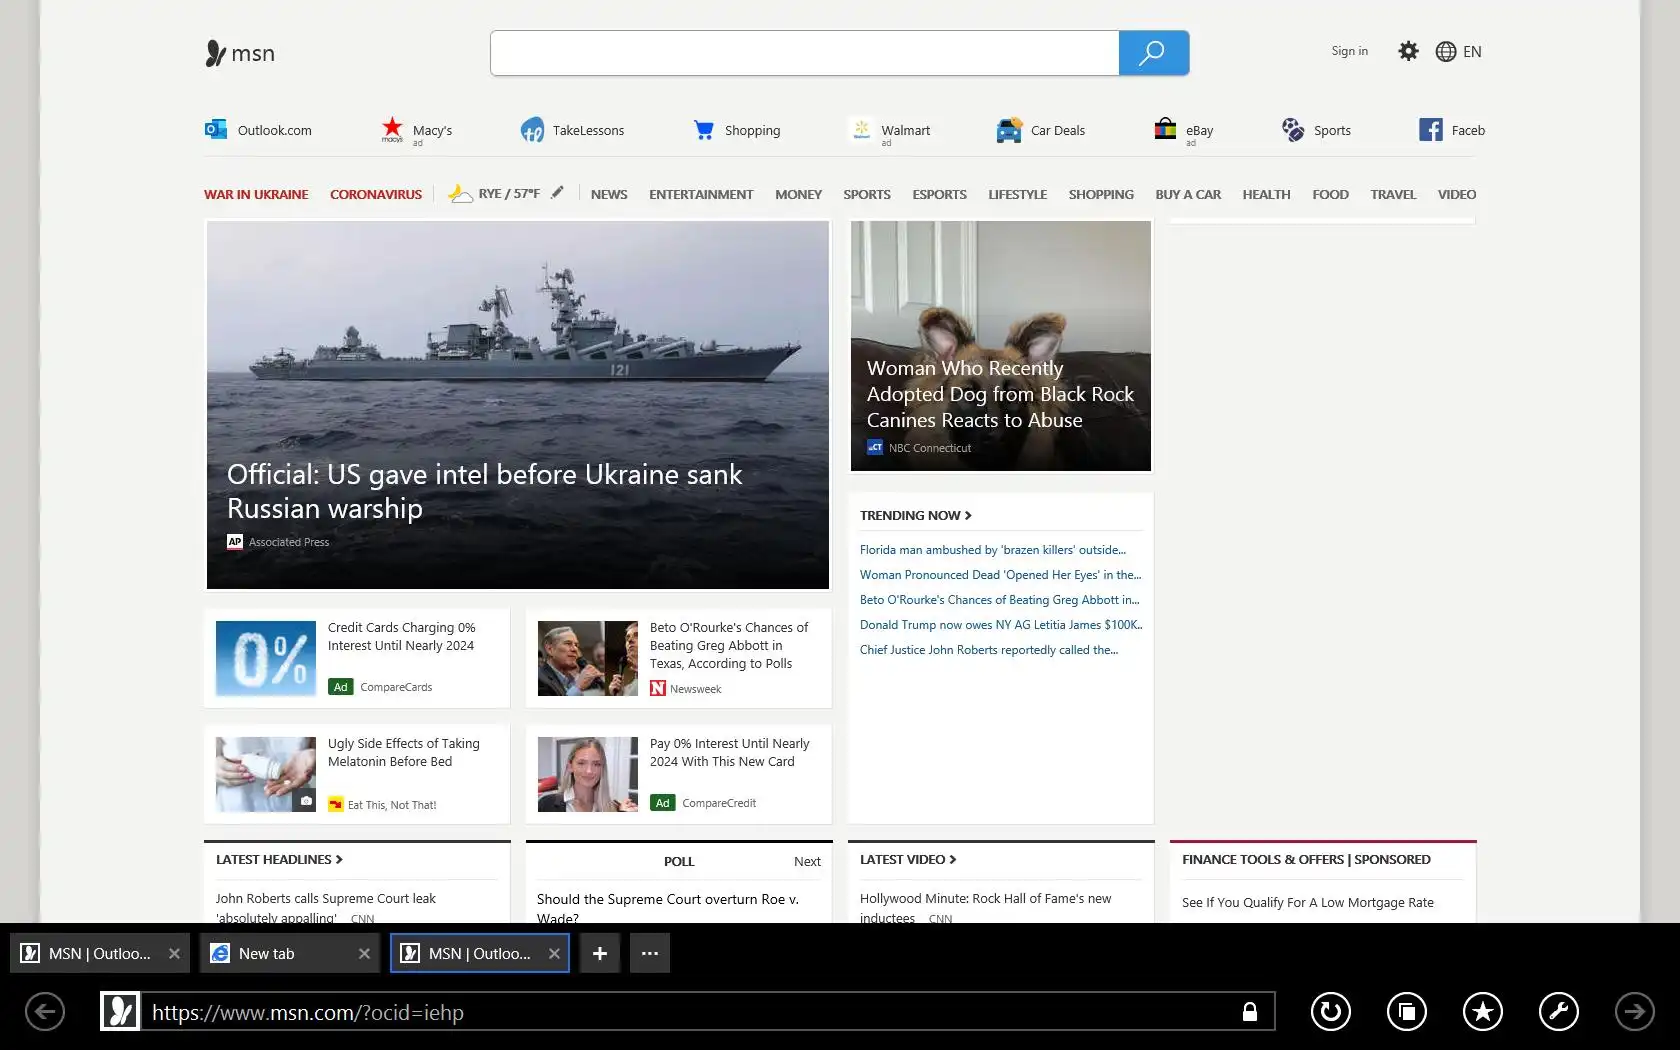1680x1050 pixels.
Task: Open the ESPORTS section
Action: pyautogui.click(x=939, y=194)
